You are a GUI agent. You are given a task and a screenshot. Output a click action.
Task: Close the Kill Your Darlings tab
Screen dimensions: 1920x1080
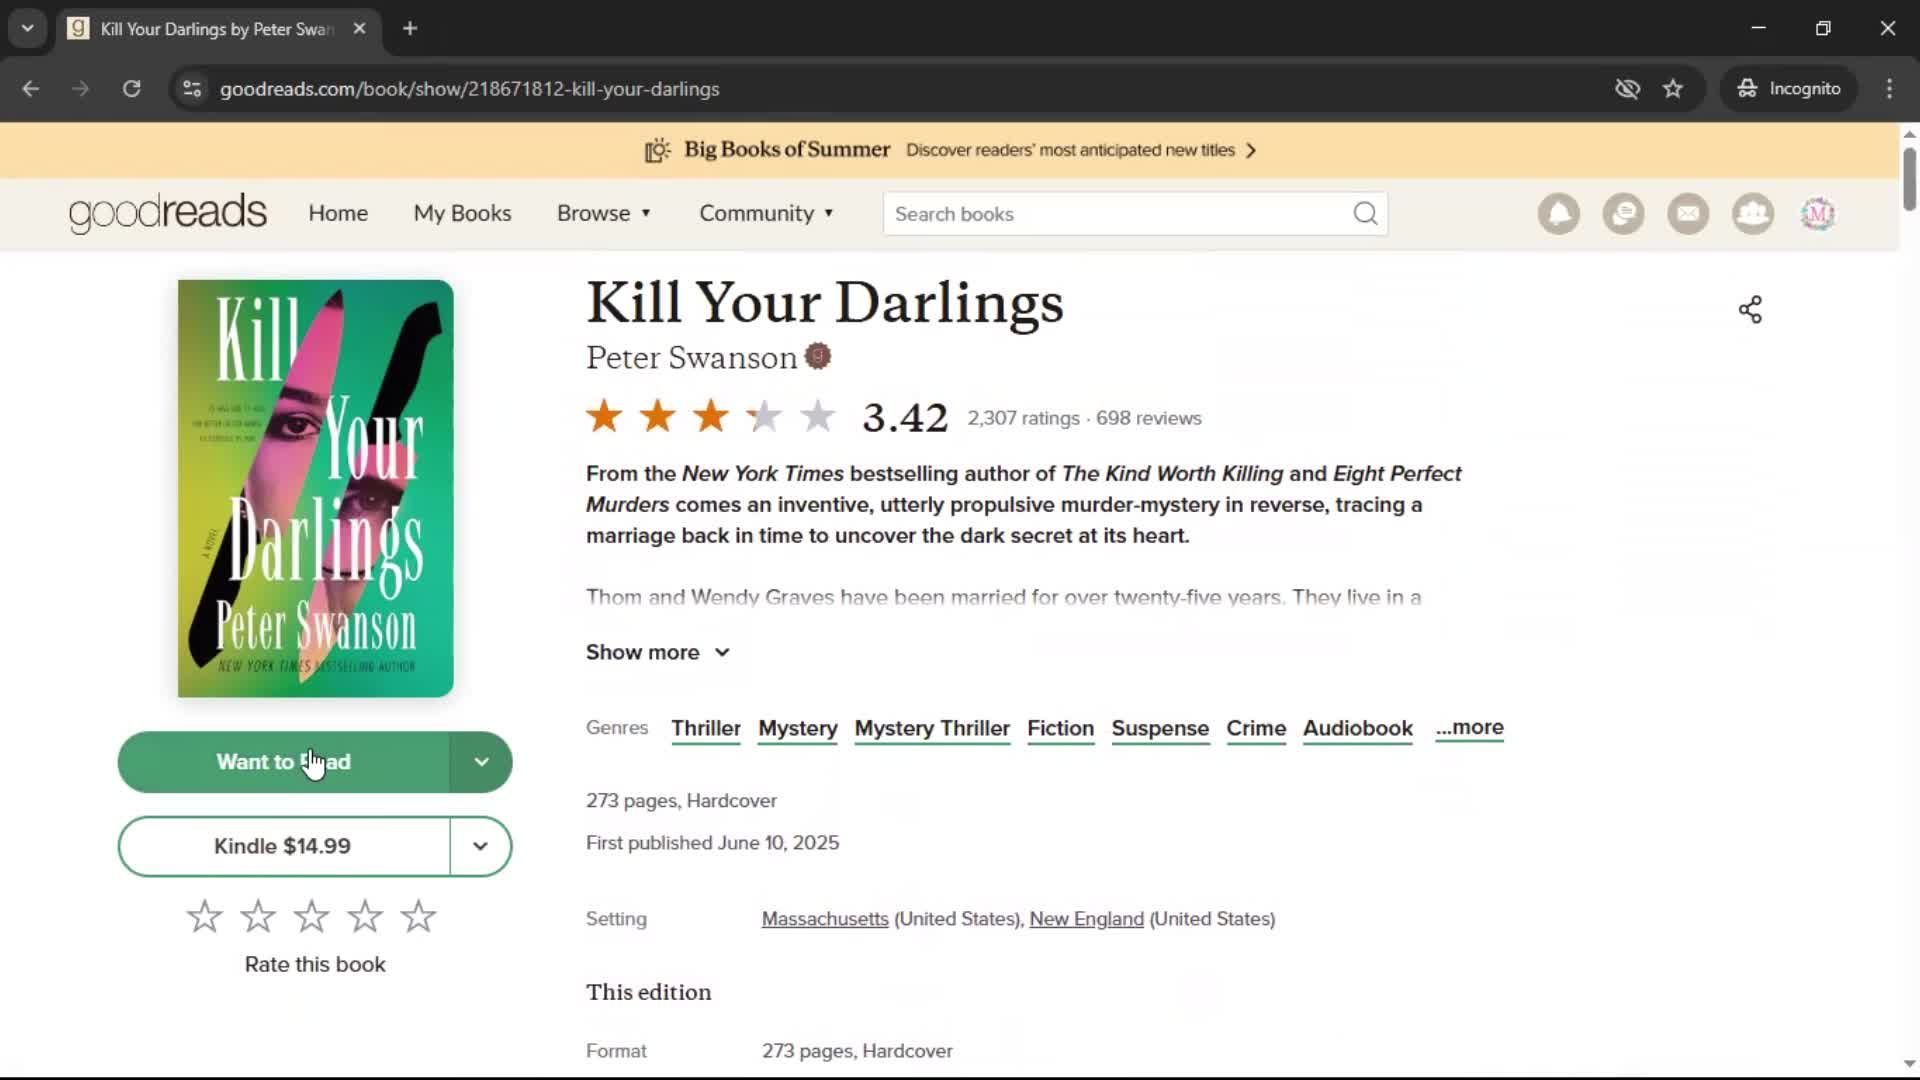[x=360, y=29]
